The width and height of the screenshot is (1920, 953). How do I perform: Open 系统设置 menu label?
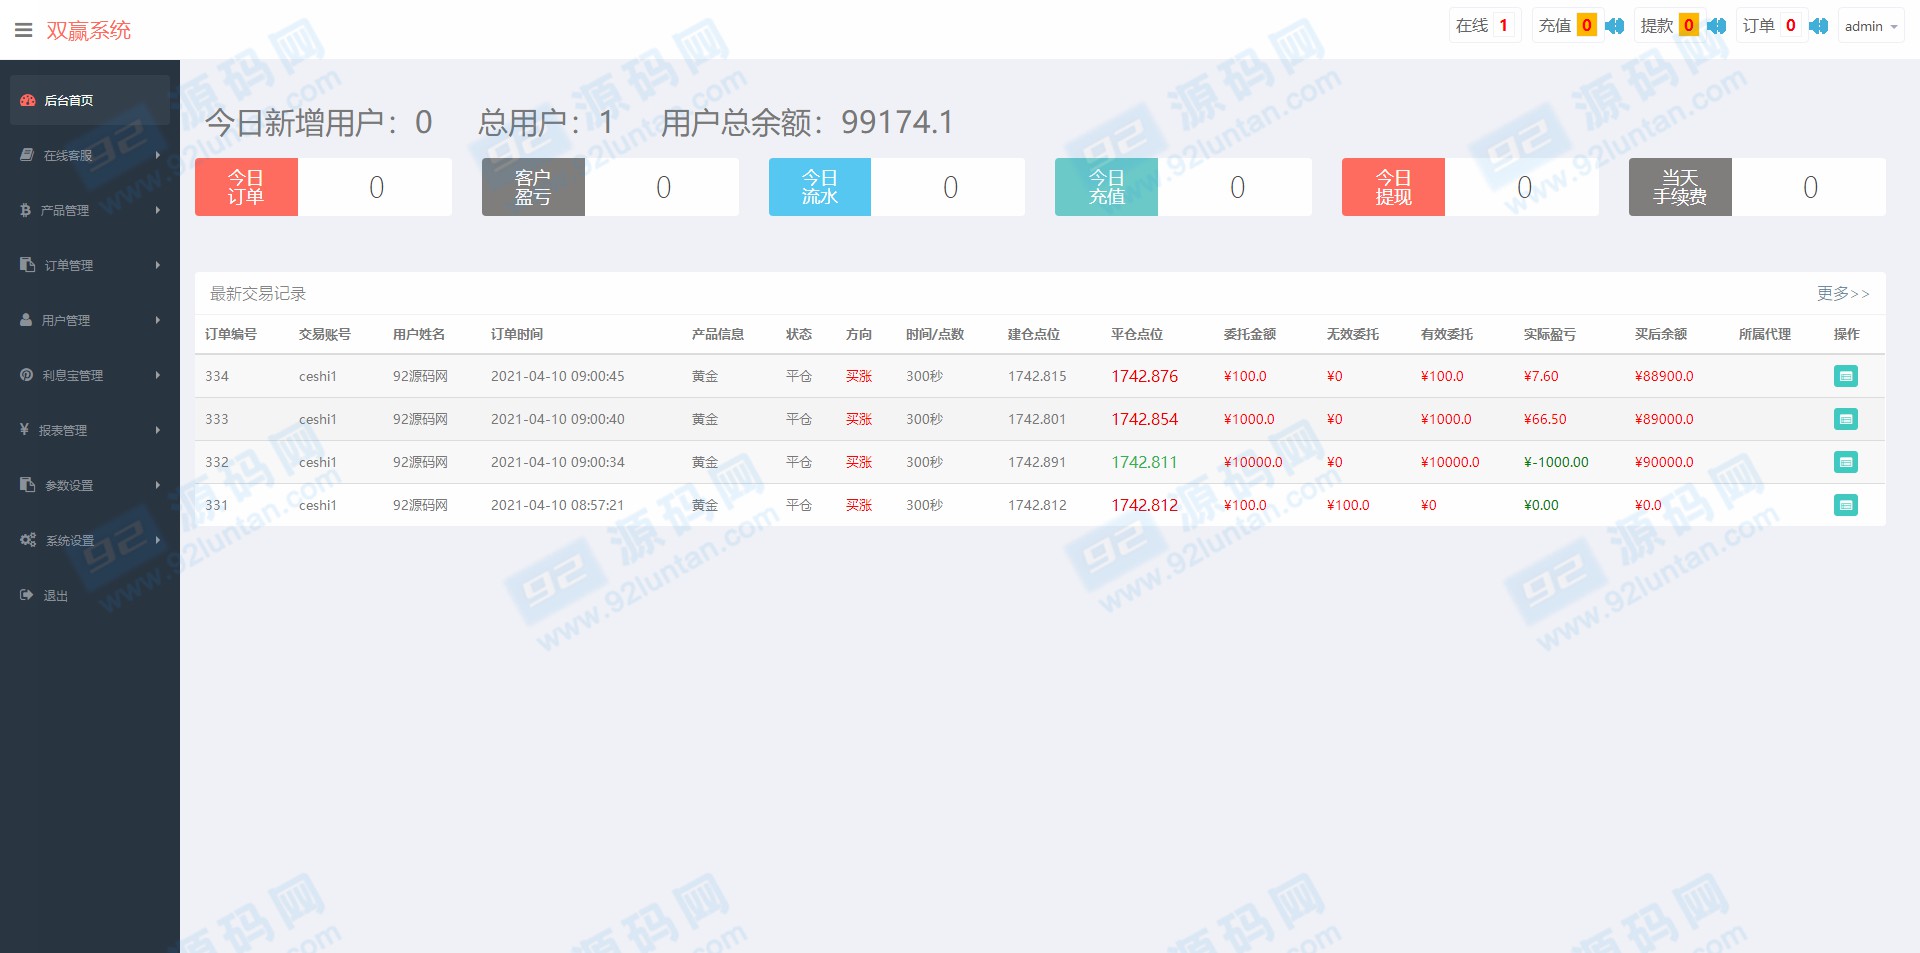pyautogui.click(x=70, y=540)
